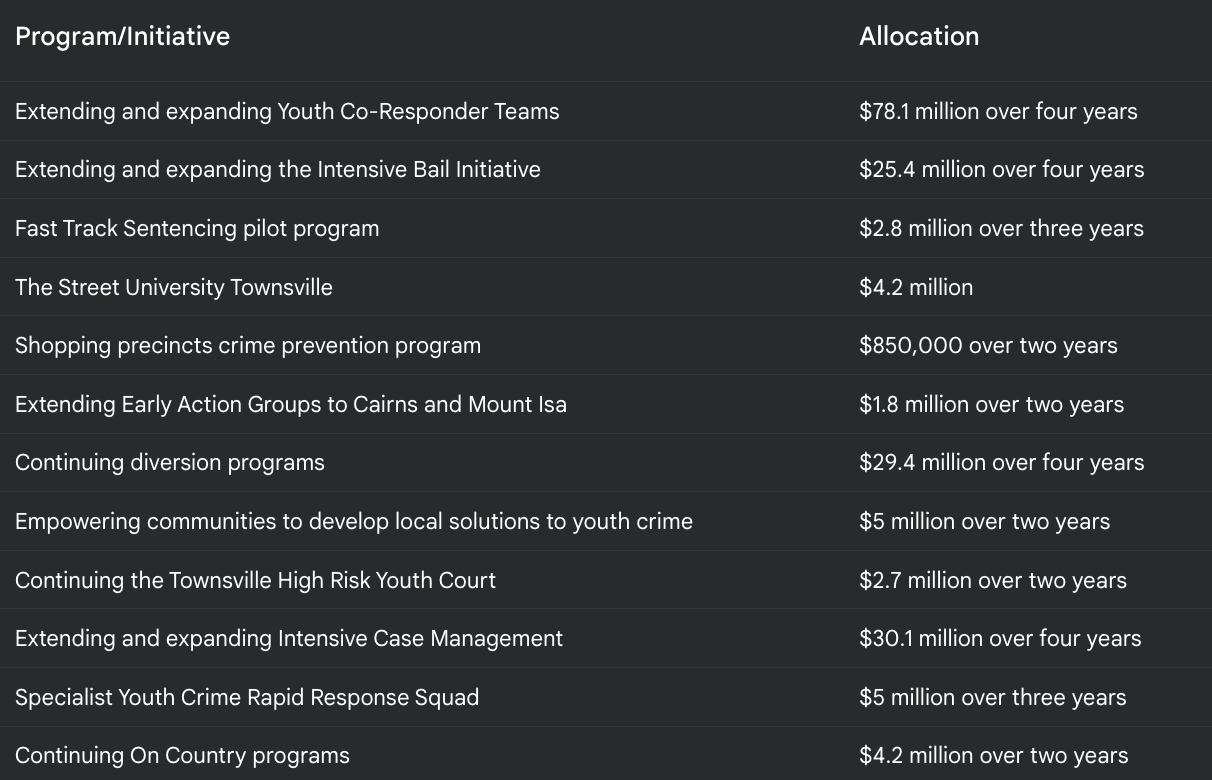
Task: Click Extending Early Action Groups row text
Action: (290, 404)
